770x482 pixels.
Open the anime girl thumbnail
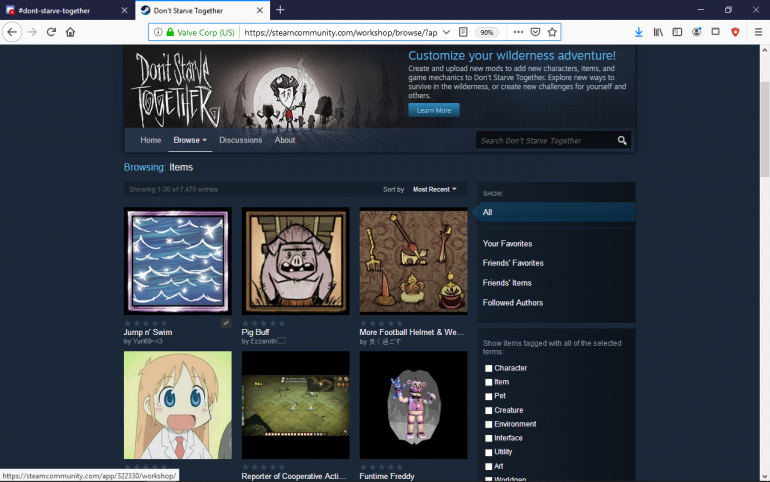178,405
